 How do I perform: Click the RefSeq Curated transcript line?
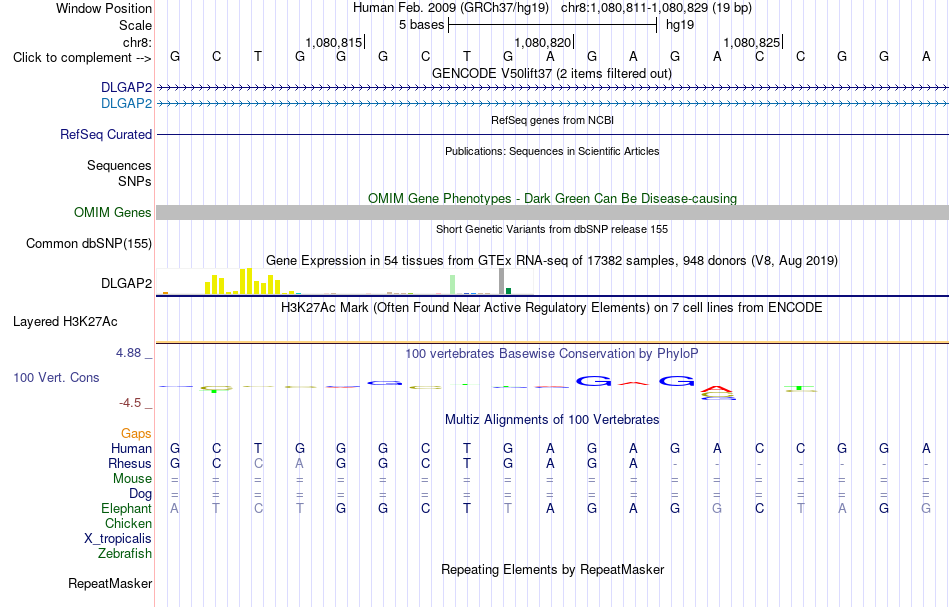(x=552, y=134)
